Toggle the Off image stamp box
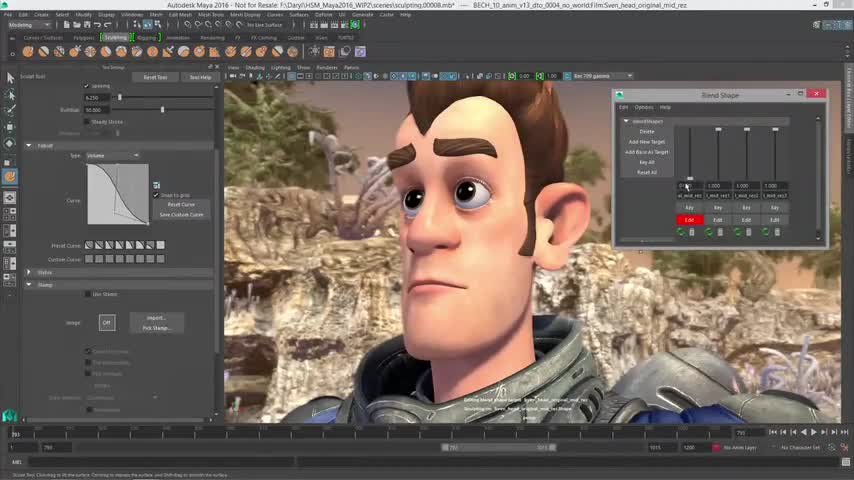 coord(107,323)
